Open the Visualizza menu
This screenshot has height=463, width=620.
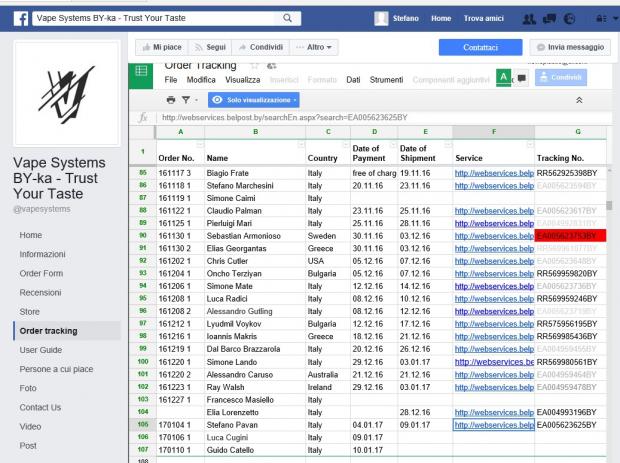click(243, 80)
